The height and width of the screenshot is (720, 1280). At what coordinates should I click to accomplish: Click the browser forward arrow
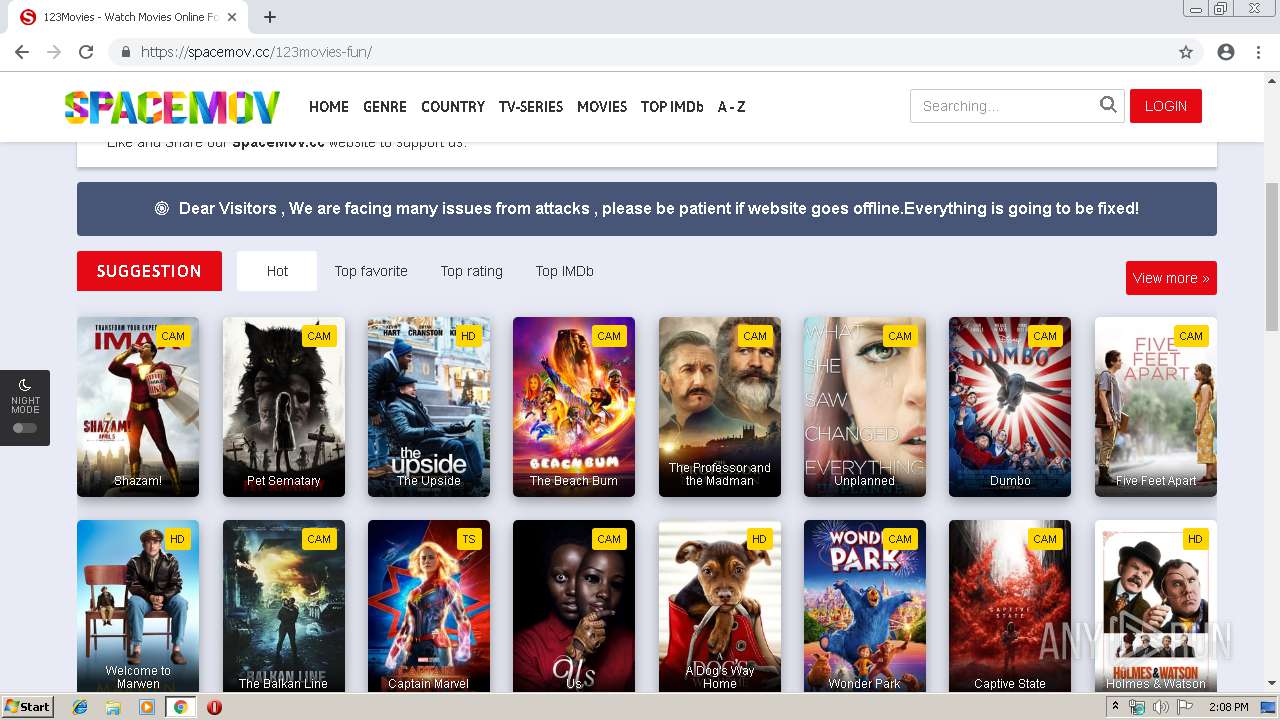(54, 52)
